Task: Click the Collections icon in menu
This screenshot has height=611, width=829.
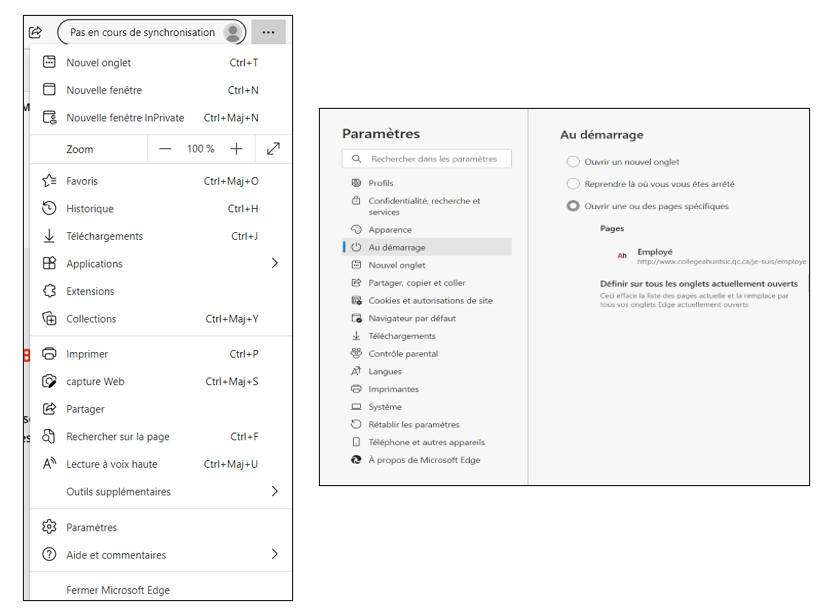Action: [49, 319]
